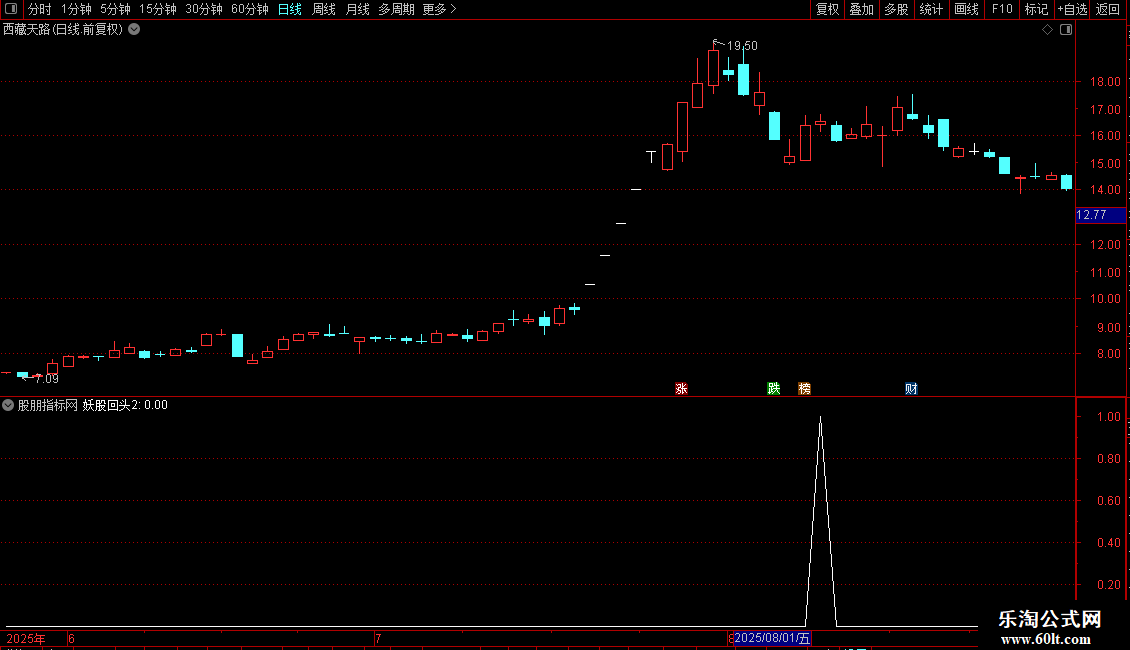Select the 5分钟 period tab
The height and width of the screenshot is (650, 1130).
click(x=115, y=9)
